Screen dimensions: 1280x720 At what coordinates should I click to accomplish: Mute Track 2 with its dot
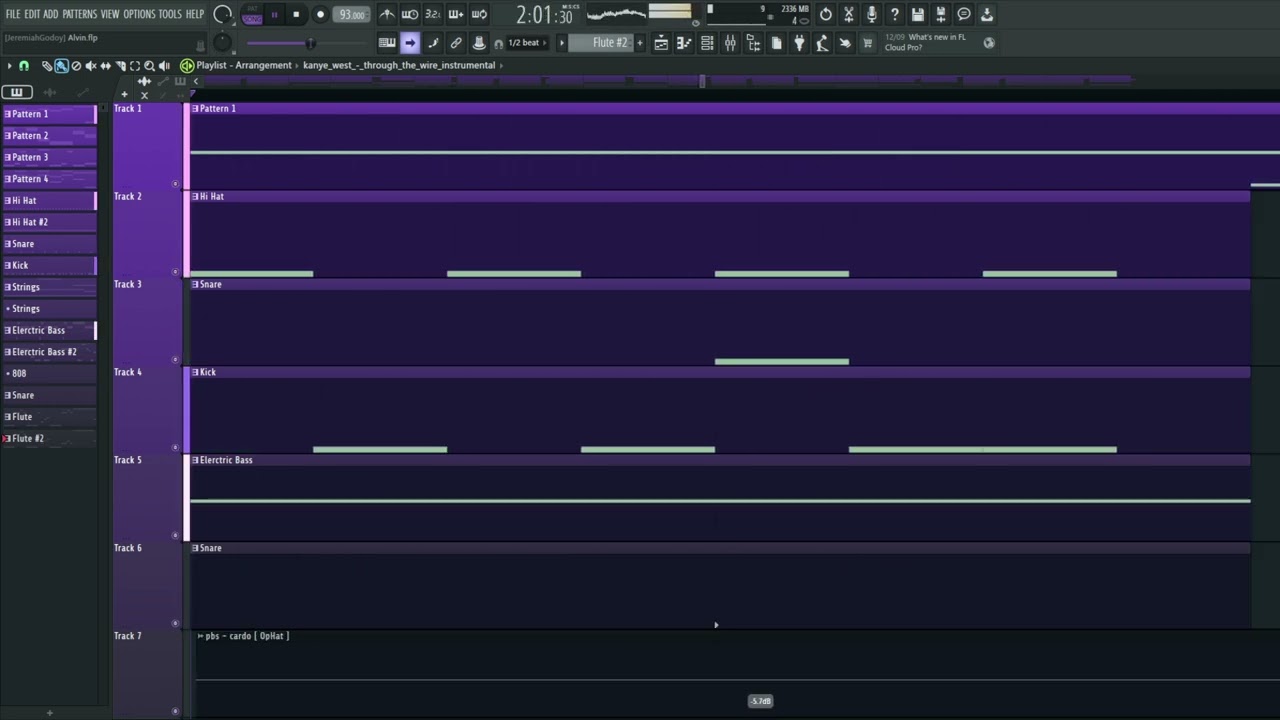pos(176,271)
